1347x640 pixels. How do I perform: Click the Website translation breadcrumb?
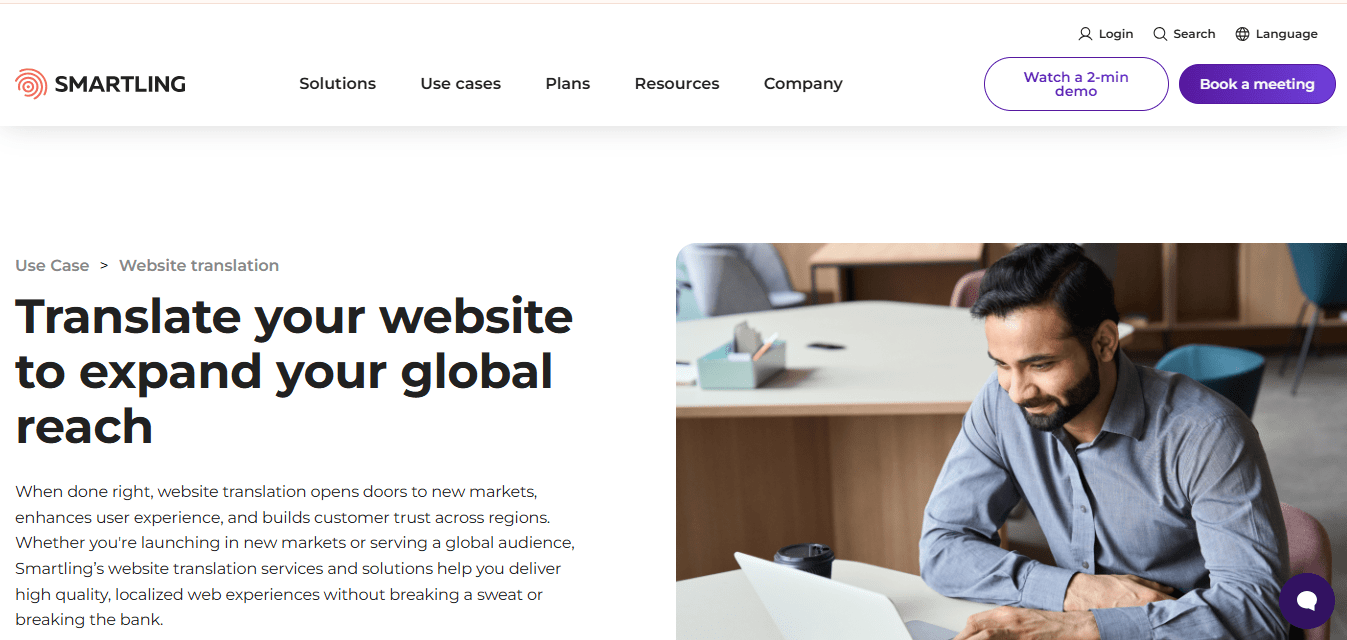(x=199, y=265)
